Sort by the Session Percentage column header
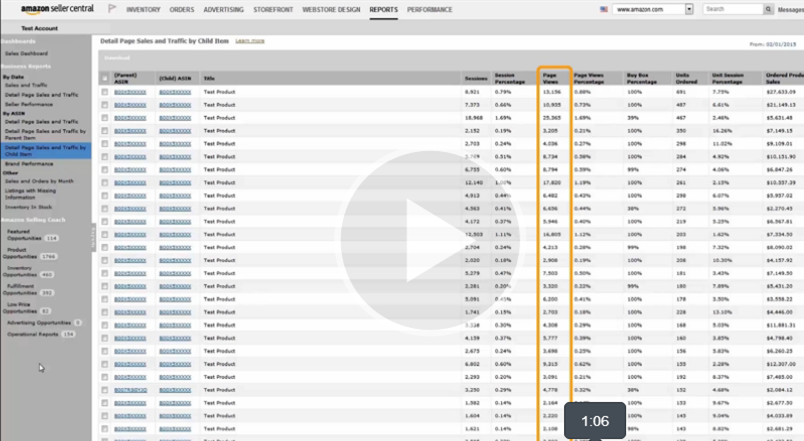Image resolution: width=804 pixels, height=441 pixels. pyautogui.click(x=509, y=78)
